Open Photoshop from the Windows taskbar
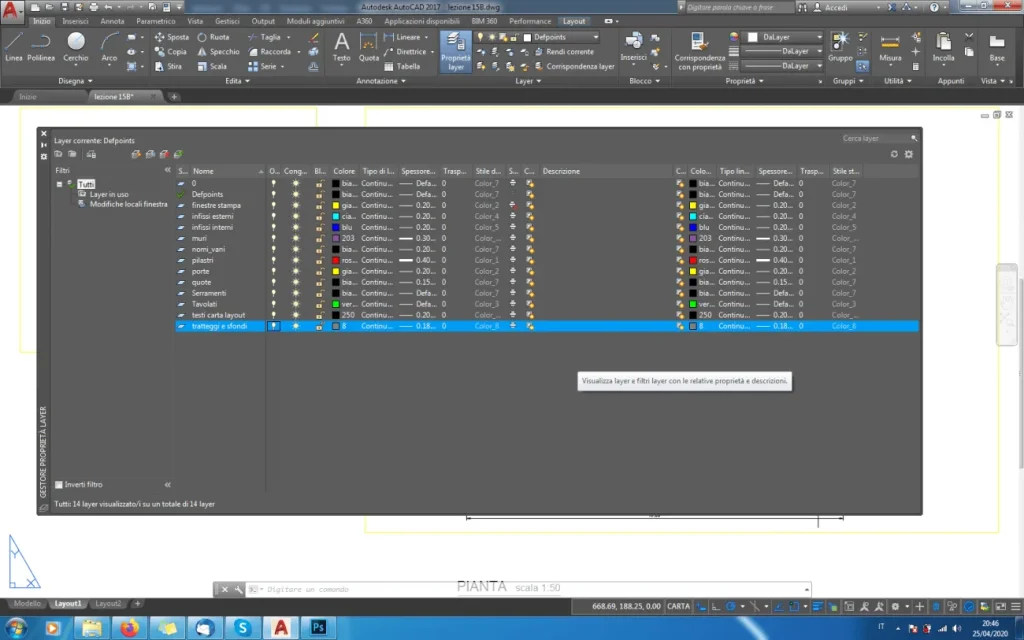 click(x=318, y=628)
